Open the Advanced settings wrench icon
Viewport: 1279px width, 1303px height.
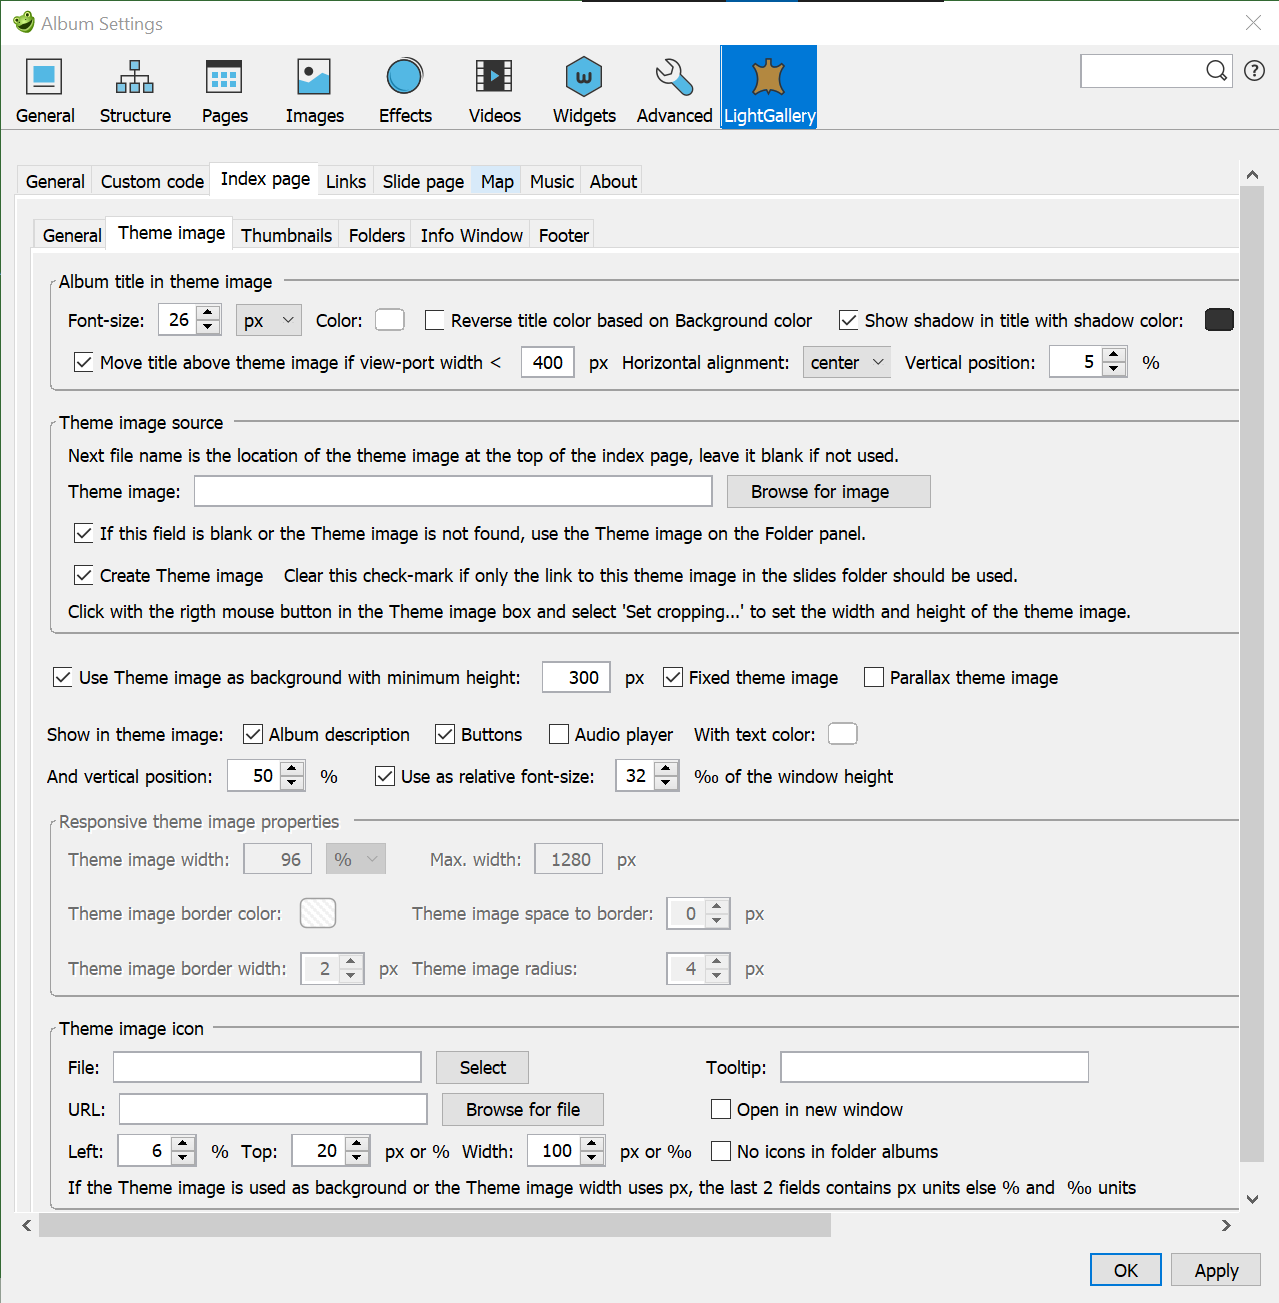point(672,87)
